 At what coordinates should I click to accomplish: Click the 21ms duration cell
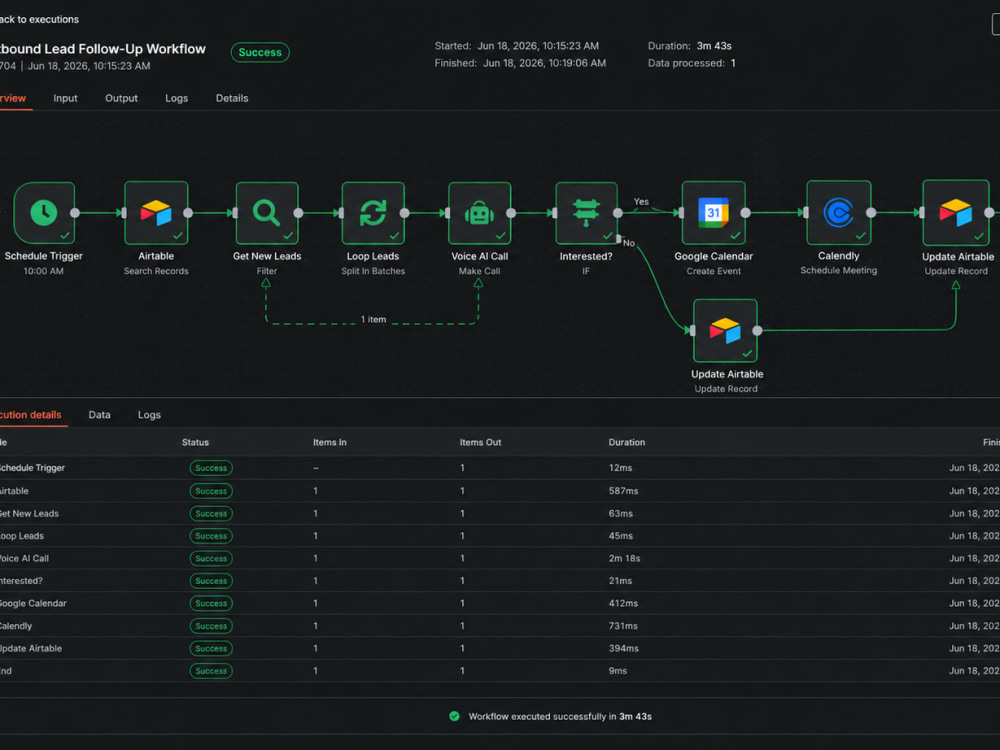(x=620, y=580)
